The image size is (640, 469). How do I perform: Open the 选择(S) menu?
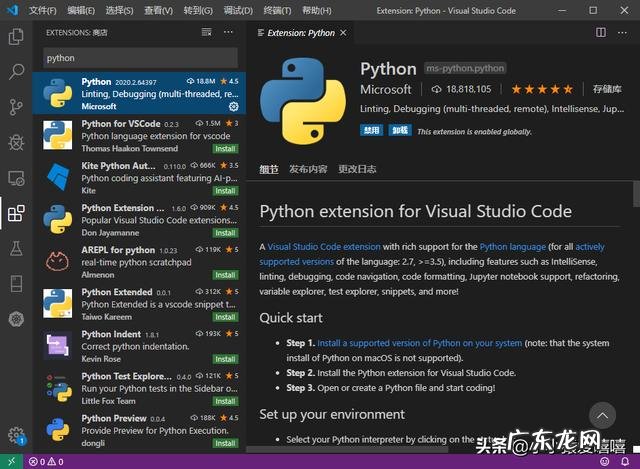click(x=120, y=10)
